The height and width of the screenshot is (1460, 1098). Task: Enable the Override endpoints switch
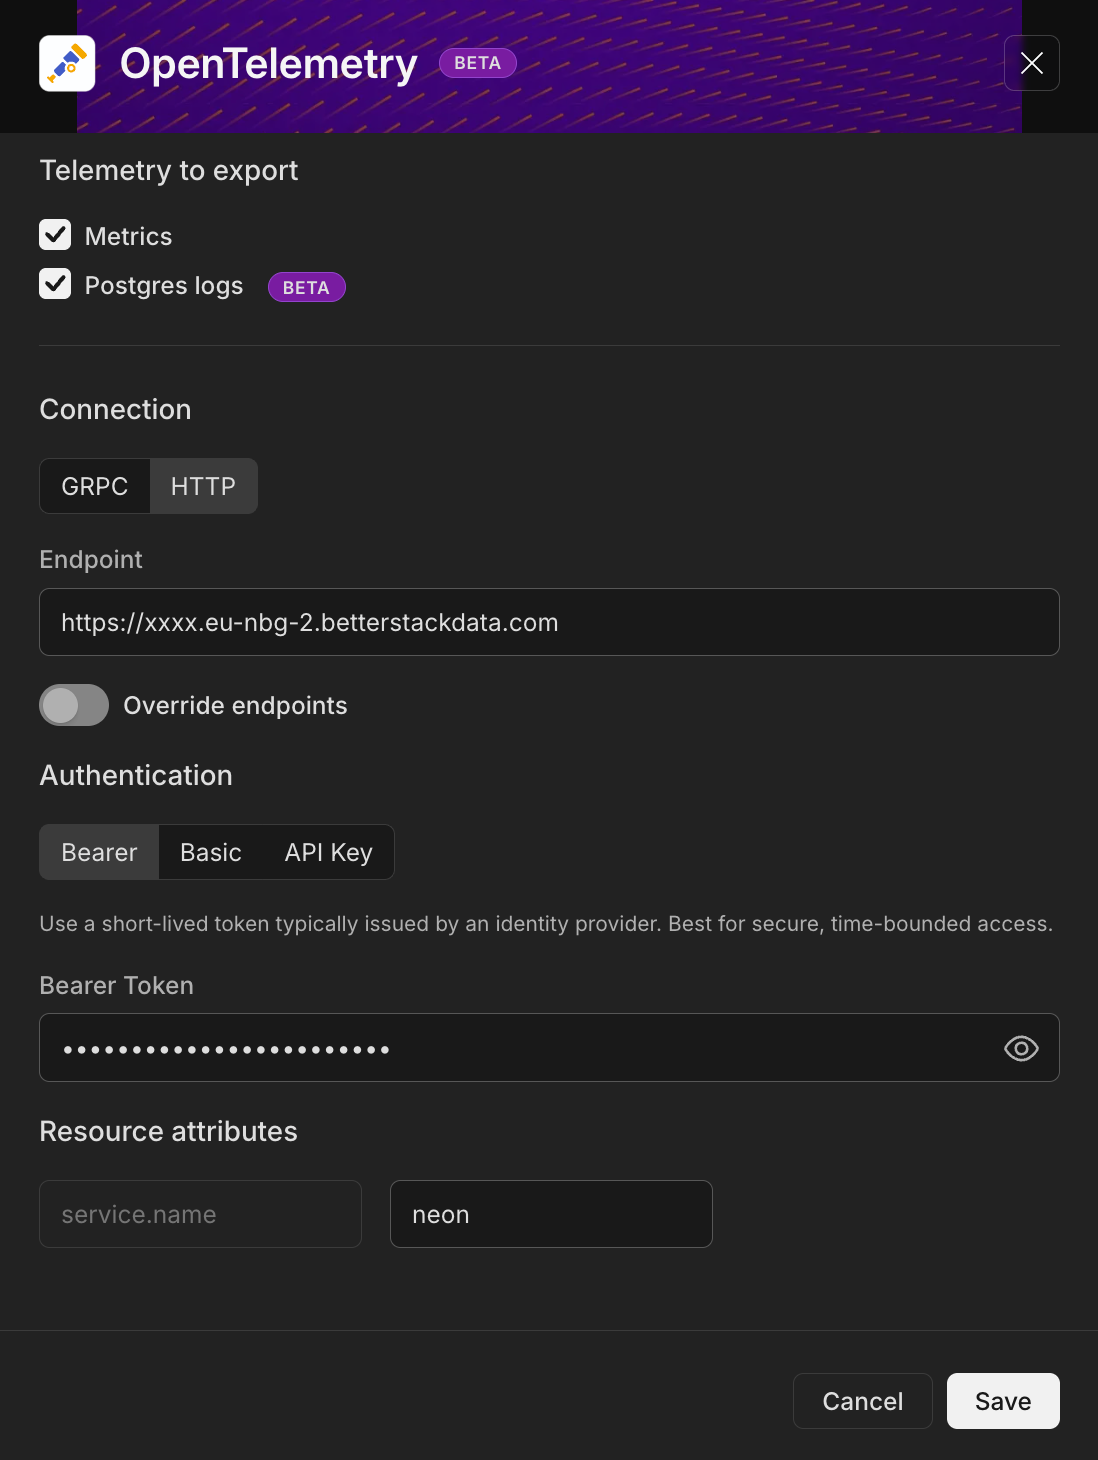(73, 705)
